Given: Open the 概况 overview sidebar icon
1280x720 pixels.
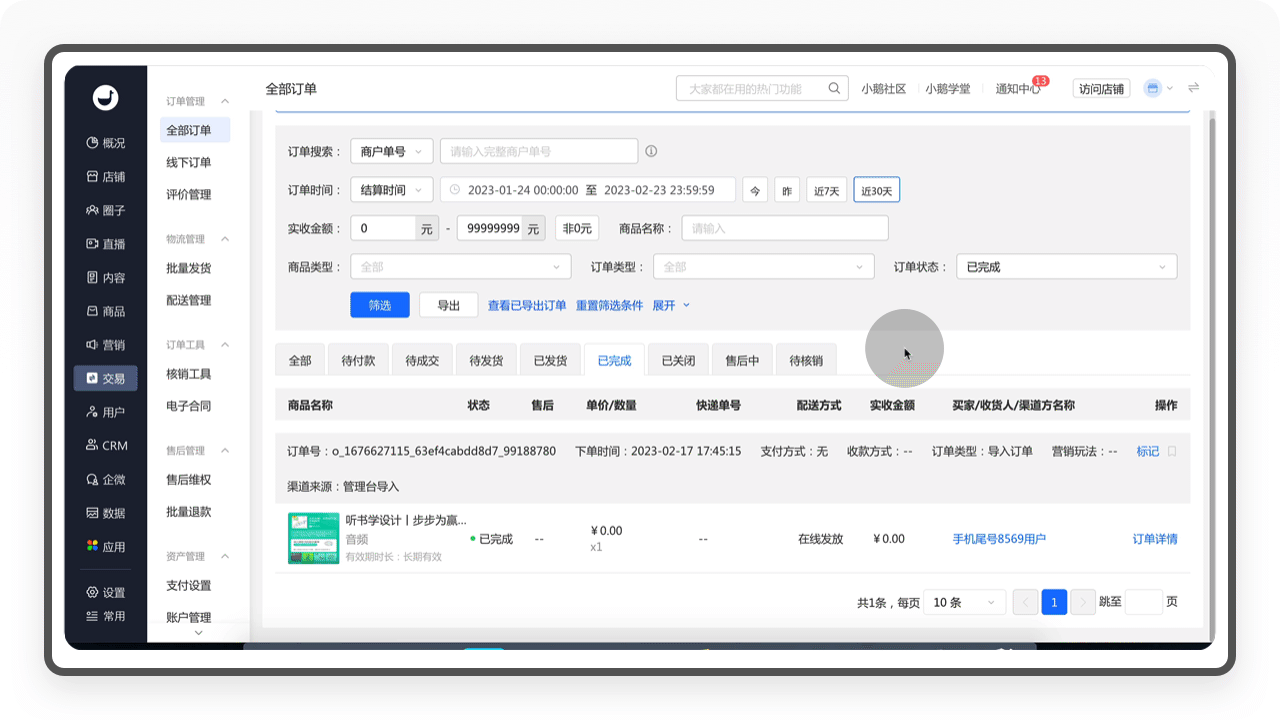Looking at the screenshot, I should [92, 143].
